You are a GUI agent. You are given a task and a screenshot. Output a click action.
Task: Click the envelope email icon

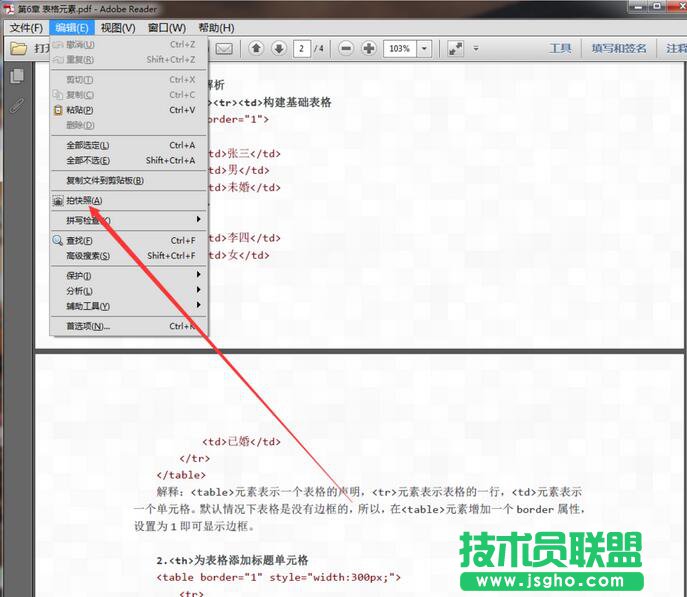pyautogui.click(x=223, y=48)
